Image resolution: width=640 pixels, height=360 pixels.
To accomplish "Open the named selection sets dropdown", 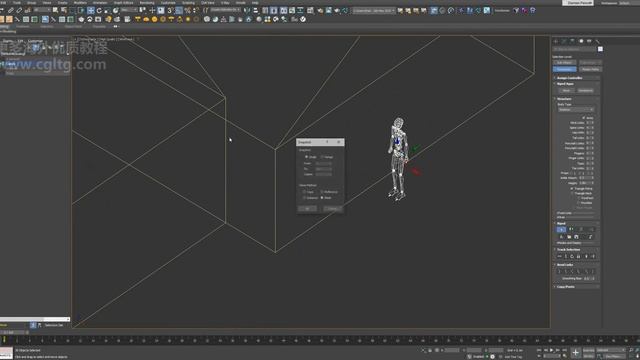I will click(x=225, y=10).
